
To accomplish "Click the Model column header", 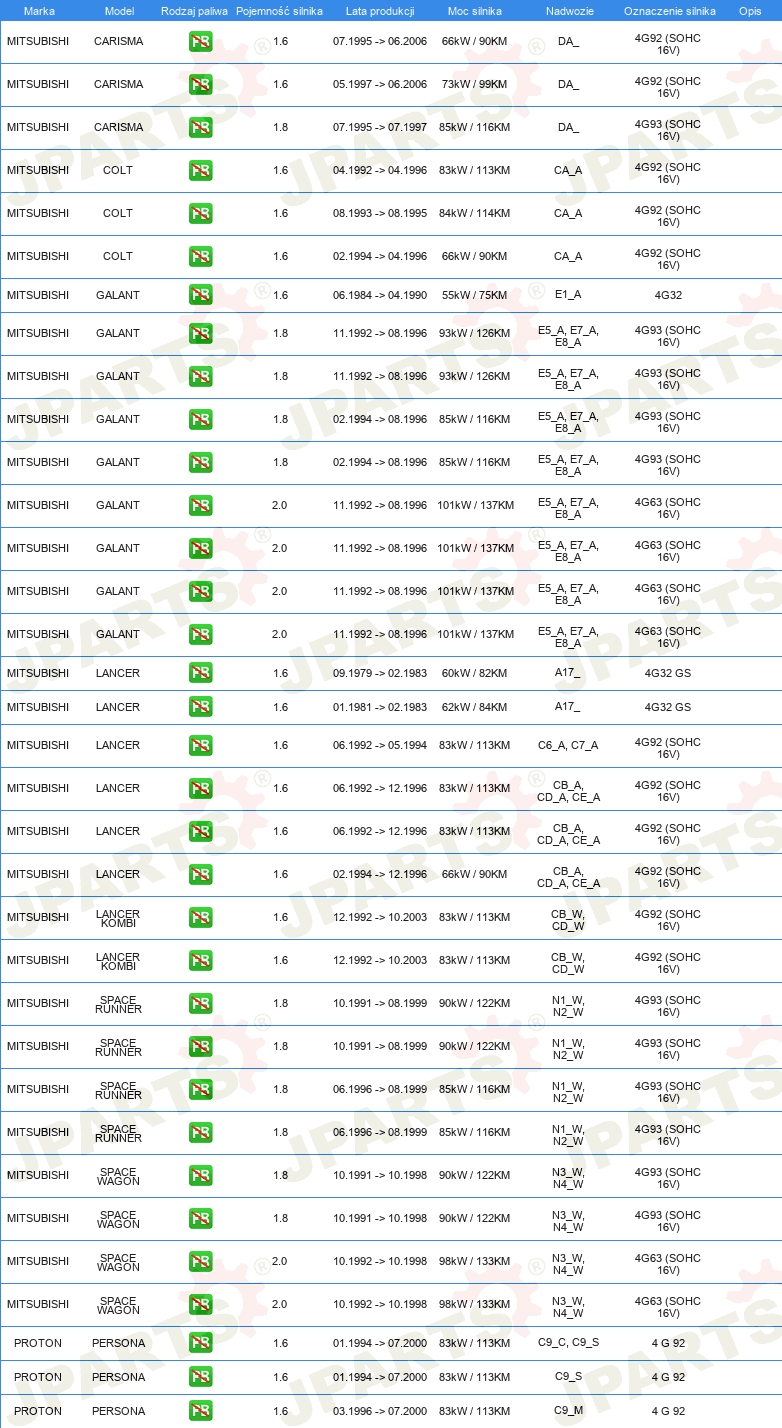I will coord(119,11).
